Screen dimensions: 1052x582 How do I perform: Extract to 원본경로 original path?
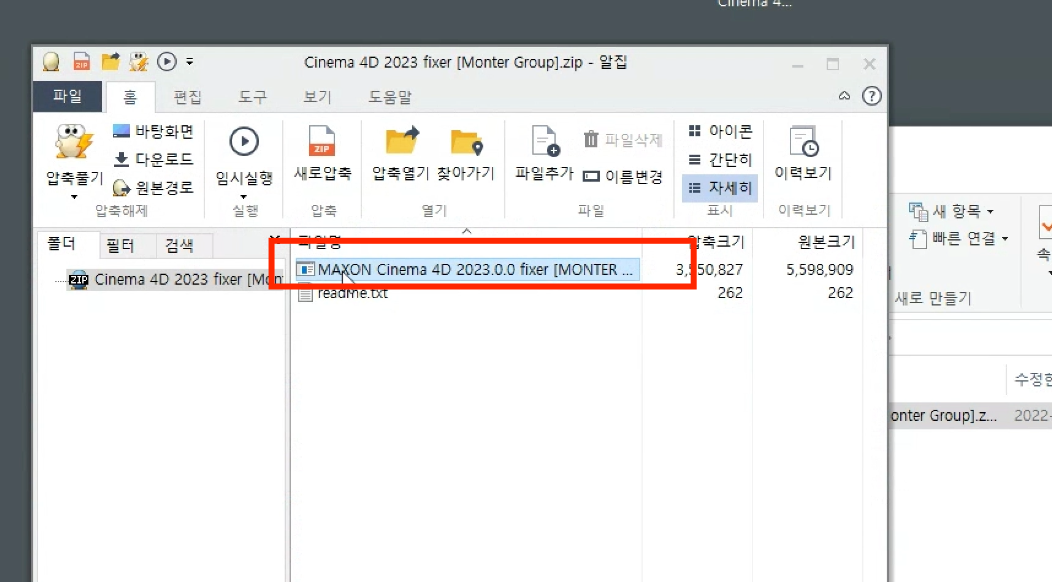point(154,187)
